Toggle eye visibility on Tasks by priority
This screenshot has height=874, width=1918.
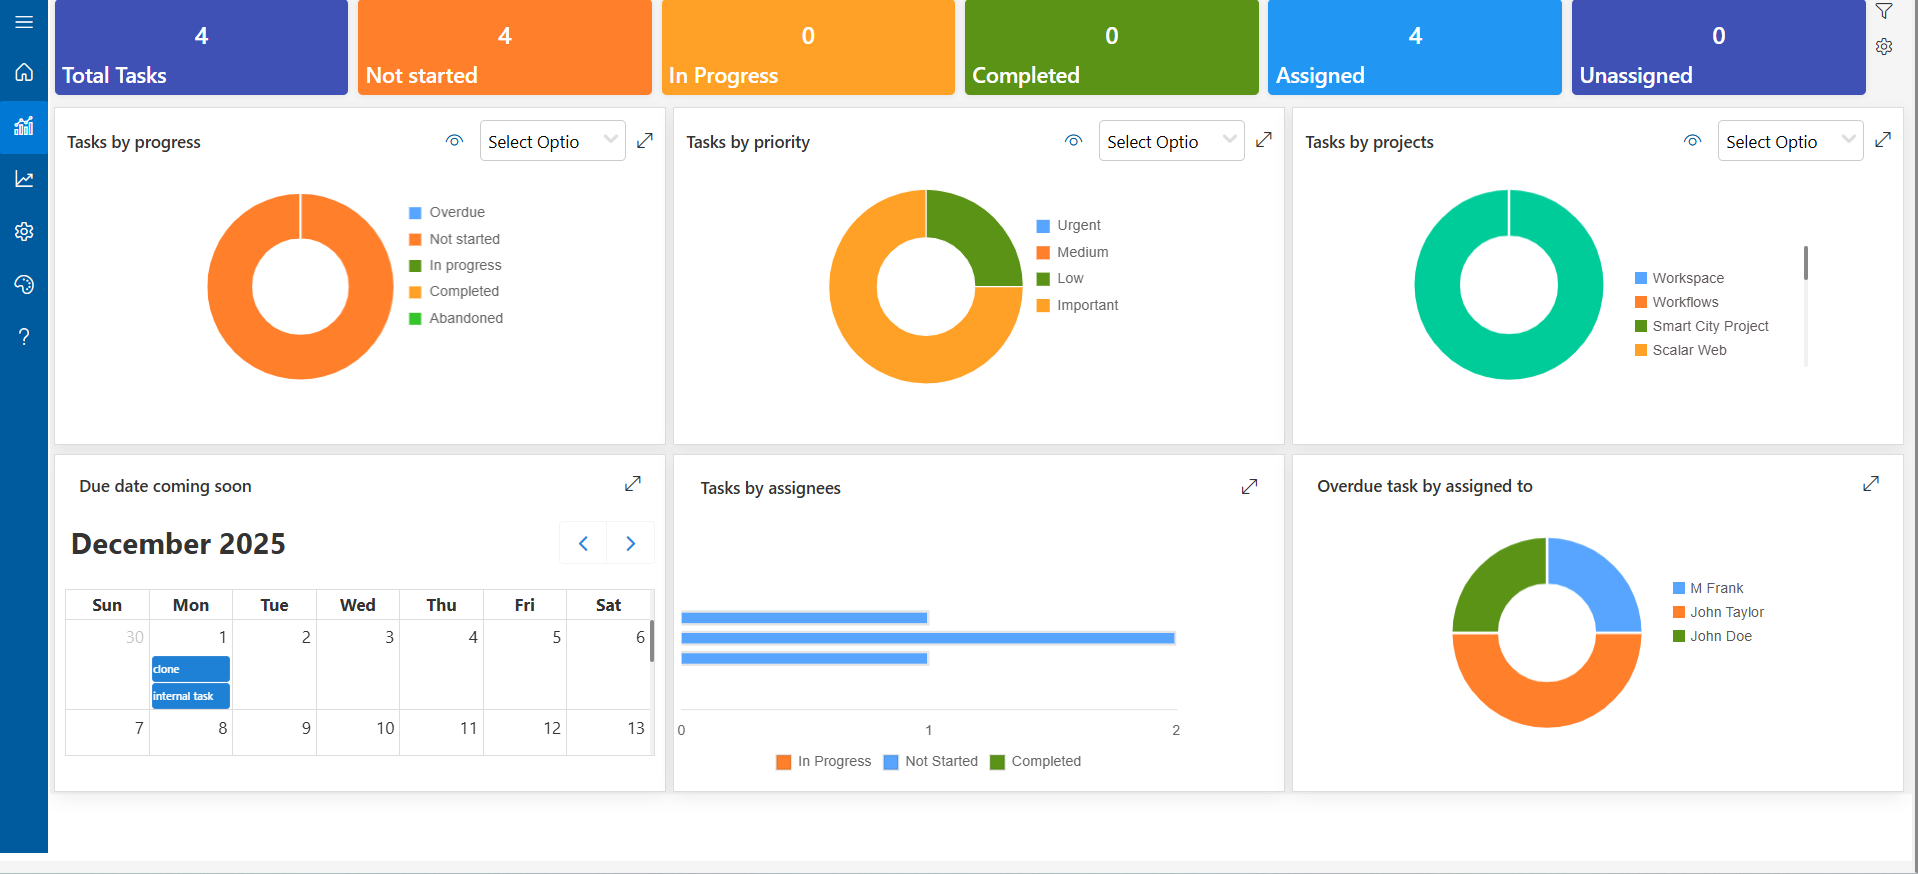pyautogui.click(x=1073, y=141)
